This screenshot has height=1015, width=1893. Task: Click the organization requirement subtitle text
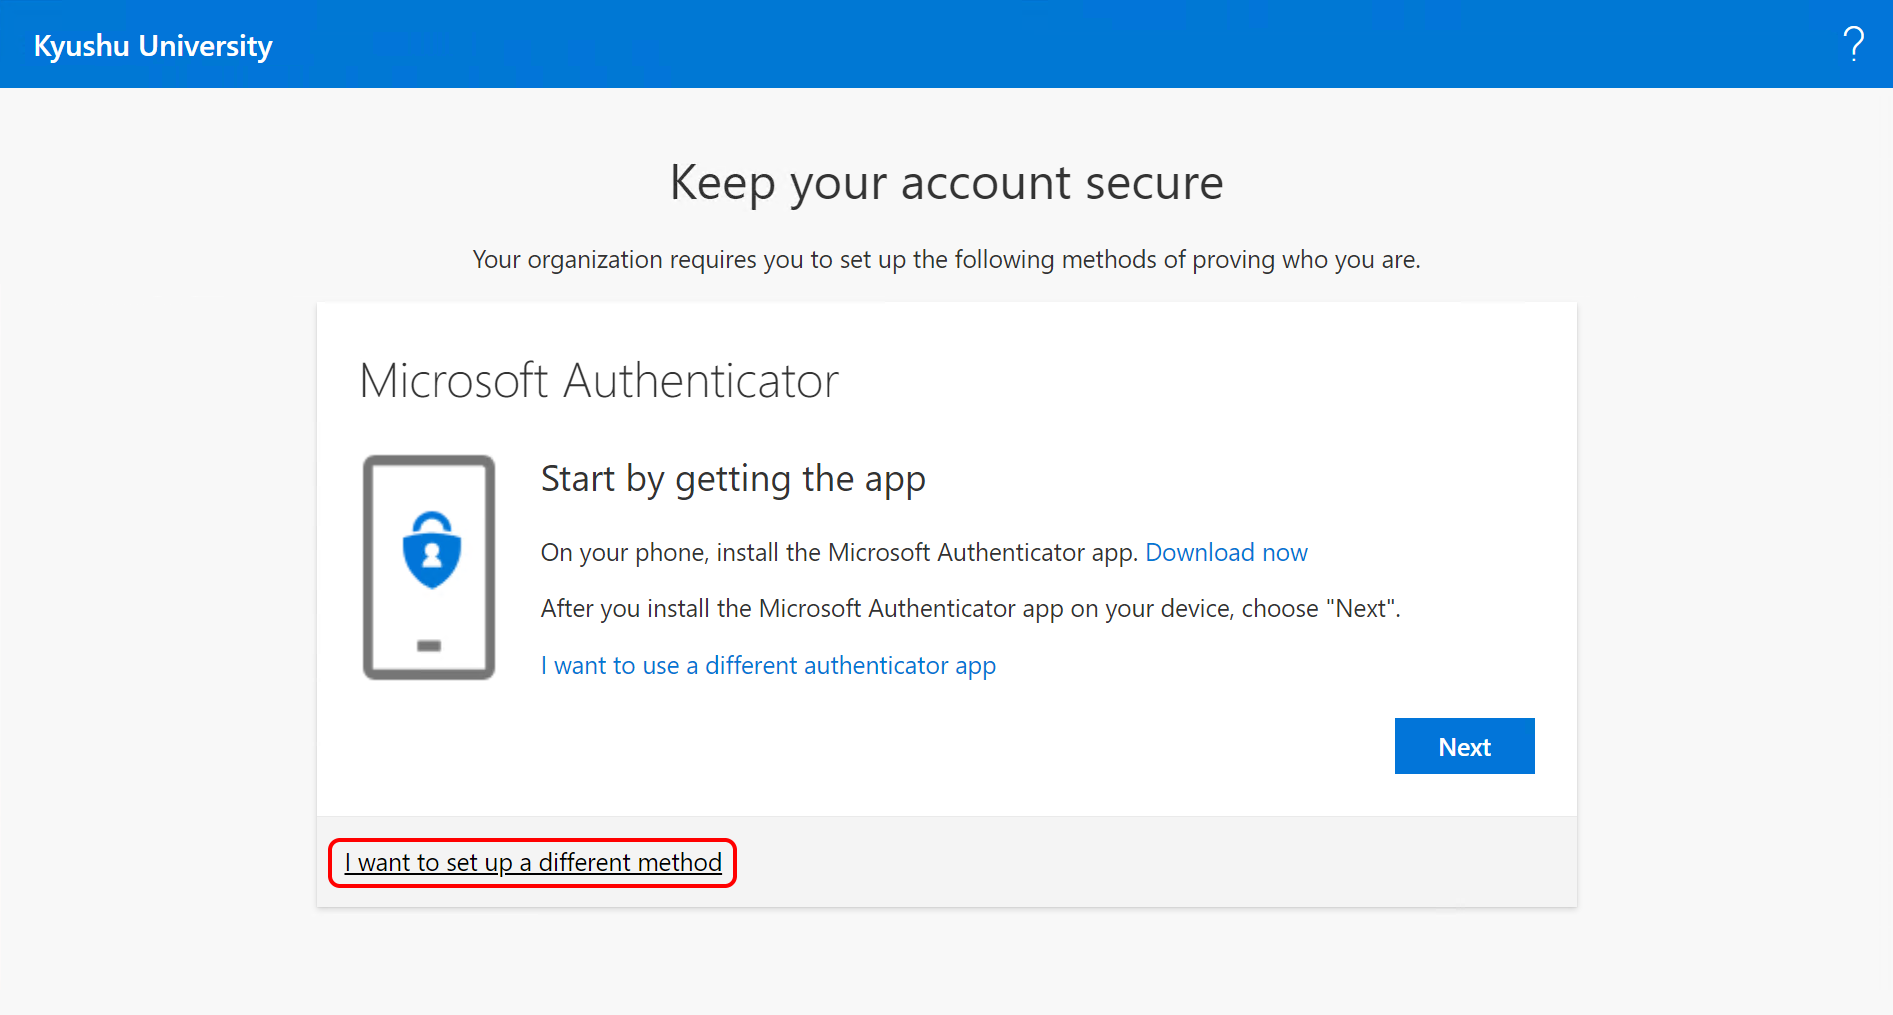(946, 260)
